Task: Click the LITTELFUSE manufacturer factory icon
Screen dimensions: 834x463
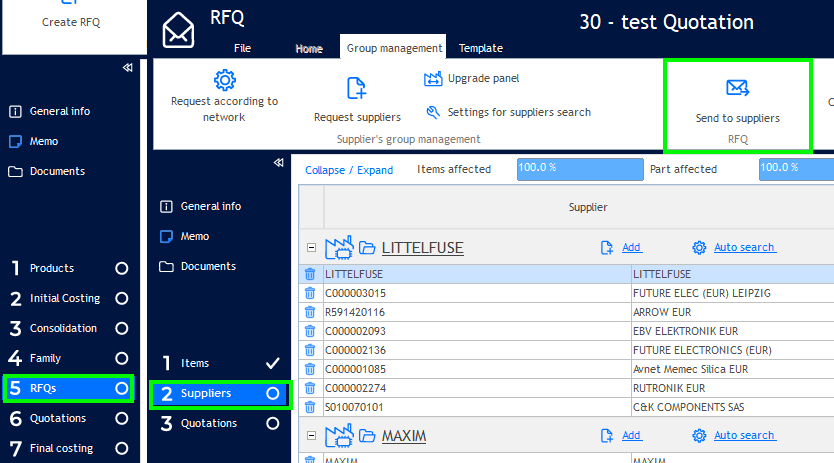Action: 339,247
